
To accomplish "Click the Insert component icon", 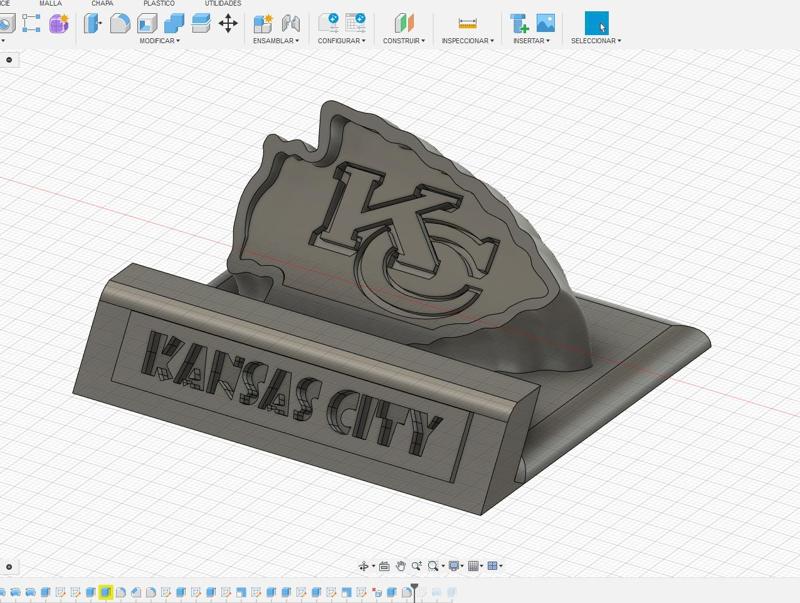I will [519, 23].
